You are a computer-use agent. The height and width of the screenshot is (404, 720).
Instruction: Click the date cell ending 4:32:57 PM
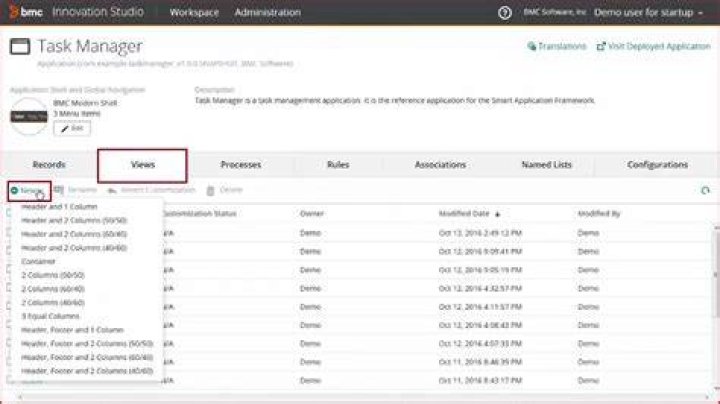point(480,288)
